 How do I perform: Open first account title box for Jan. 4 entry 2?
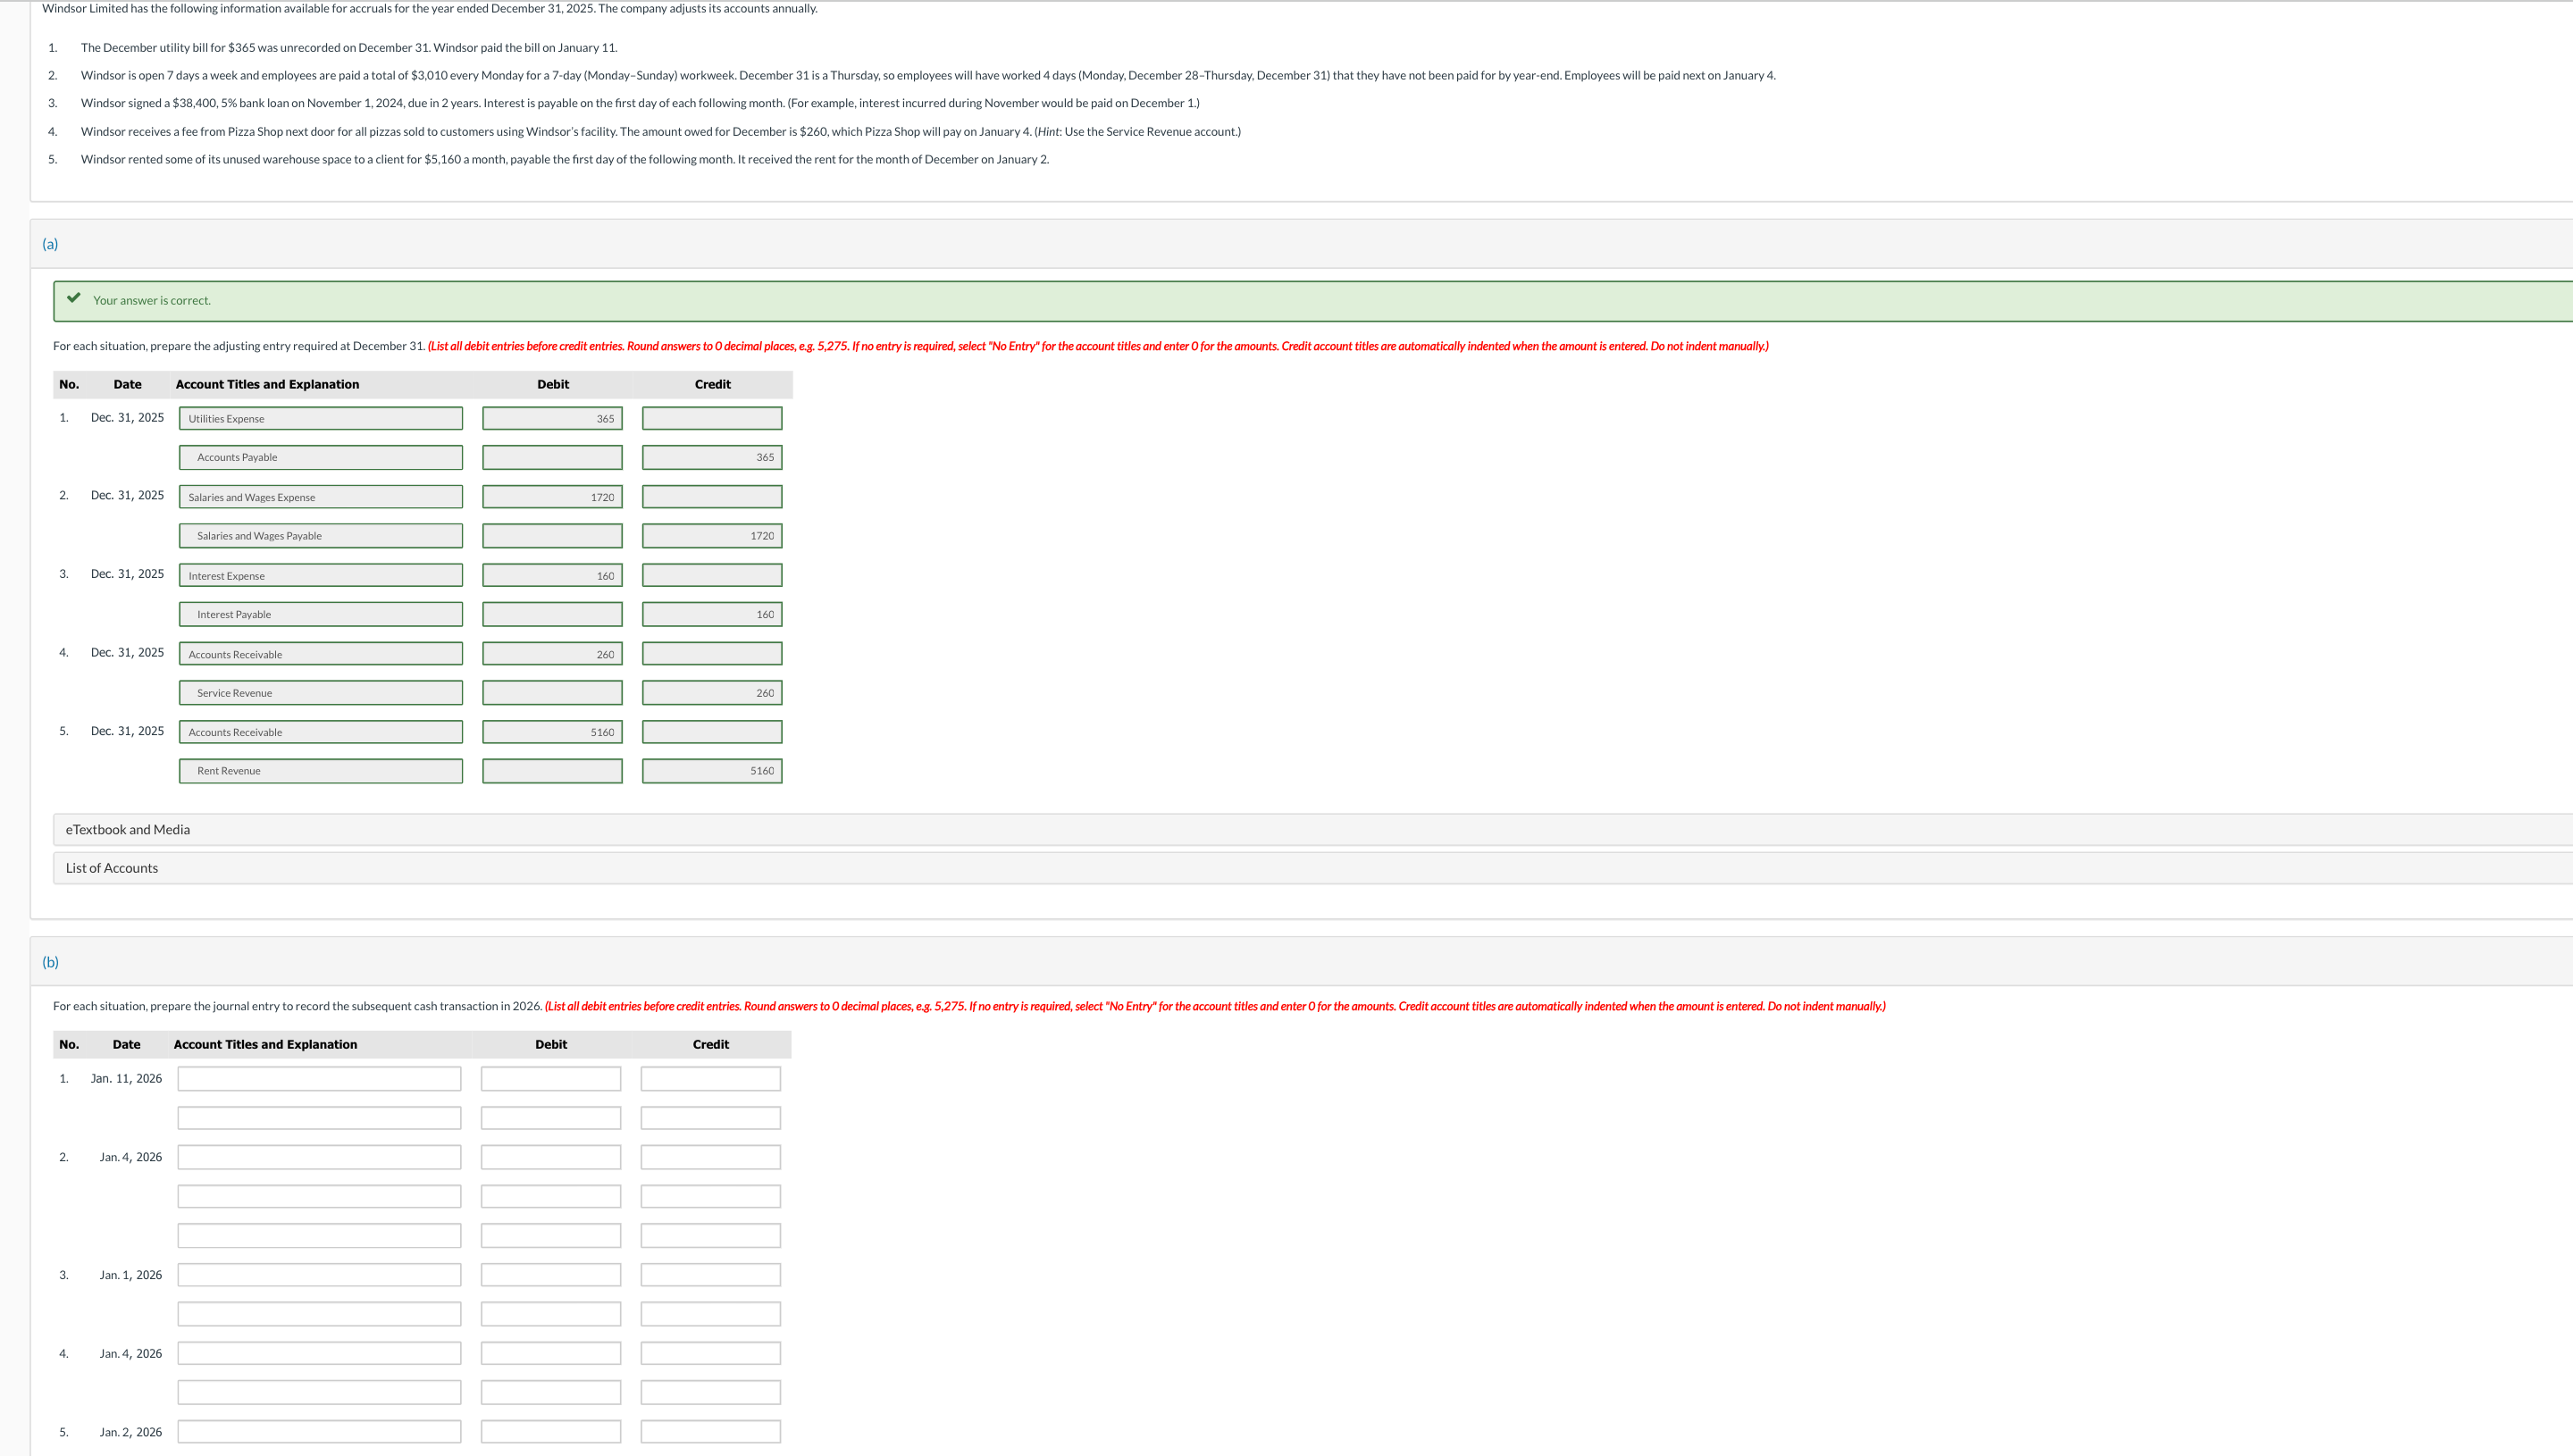pos(319,1157)
